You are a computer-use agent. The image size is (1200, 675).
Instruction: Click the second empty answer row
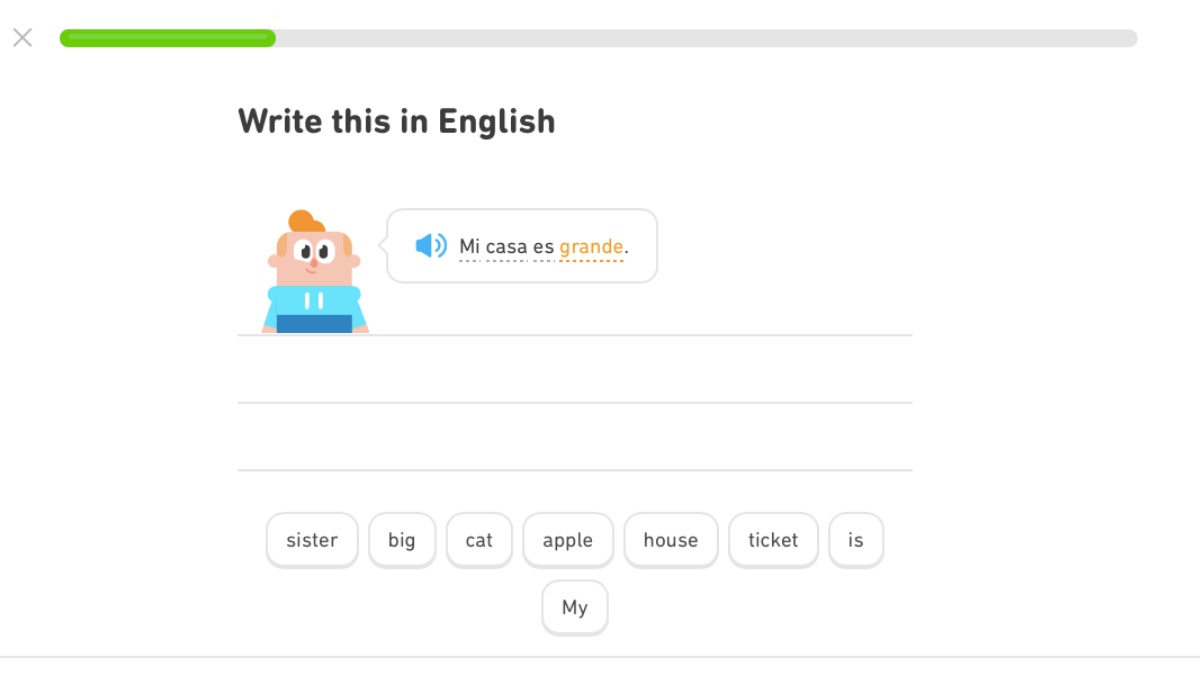[x=575, y=437]
